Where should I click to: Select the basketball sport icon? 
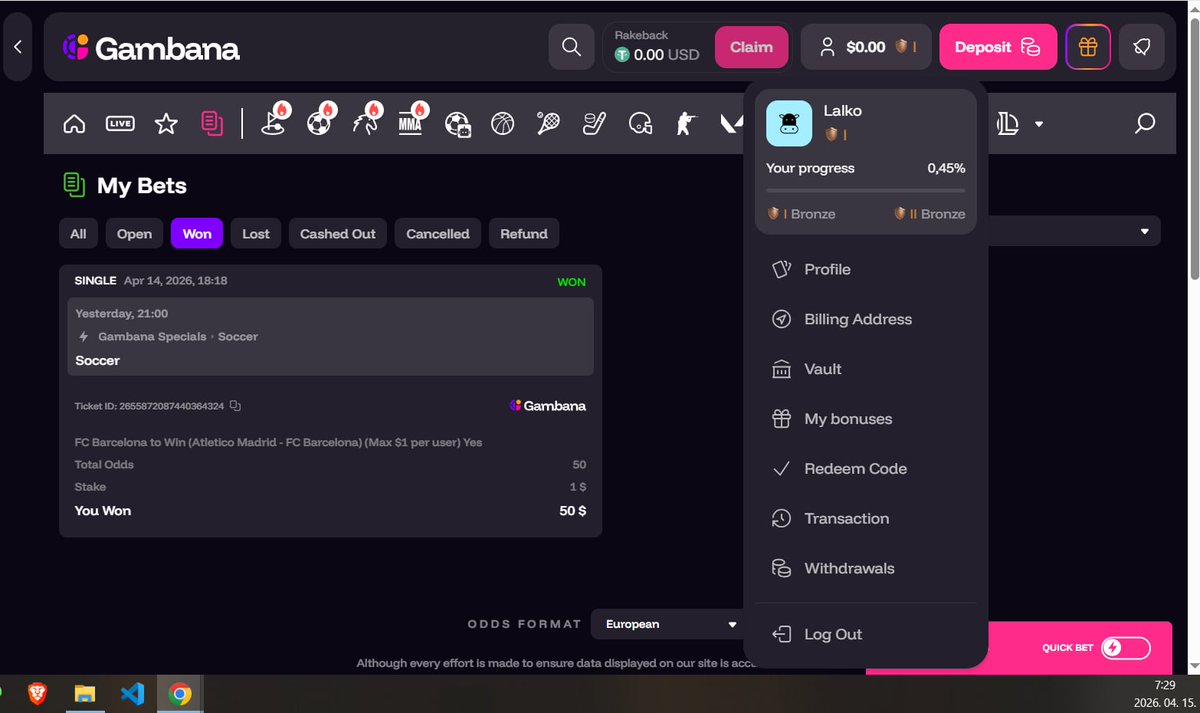tap(503, 124)
